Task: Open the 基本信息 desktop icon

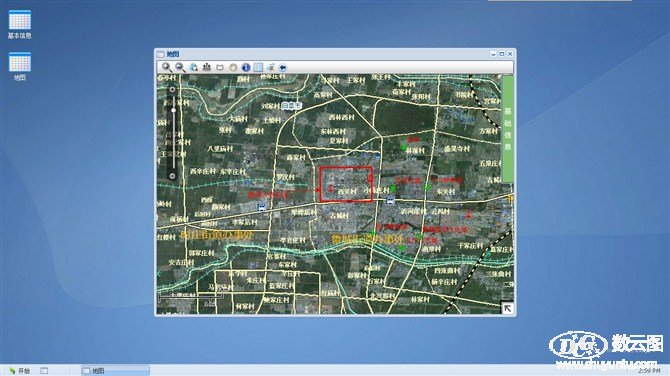Action: tap(20, 24)
